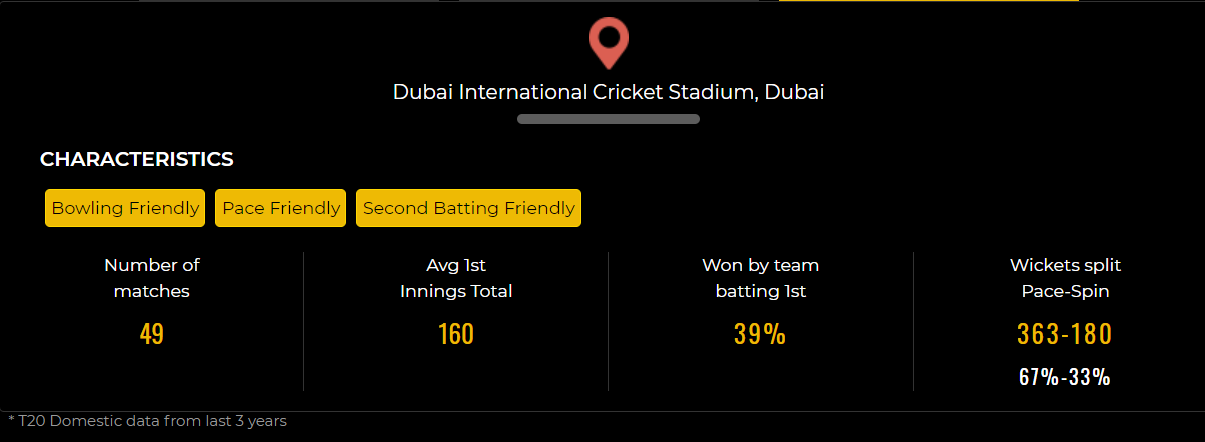Screen dimensions: 1205x442
Task: Click the yellow active tab indicator at top
Action: click(x=928, y=1)
